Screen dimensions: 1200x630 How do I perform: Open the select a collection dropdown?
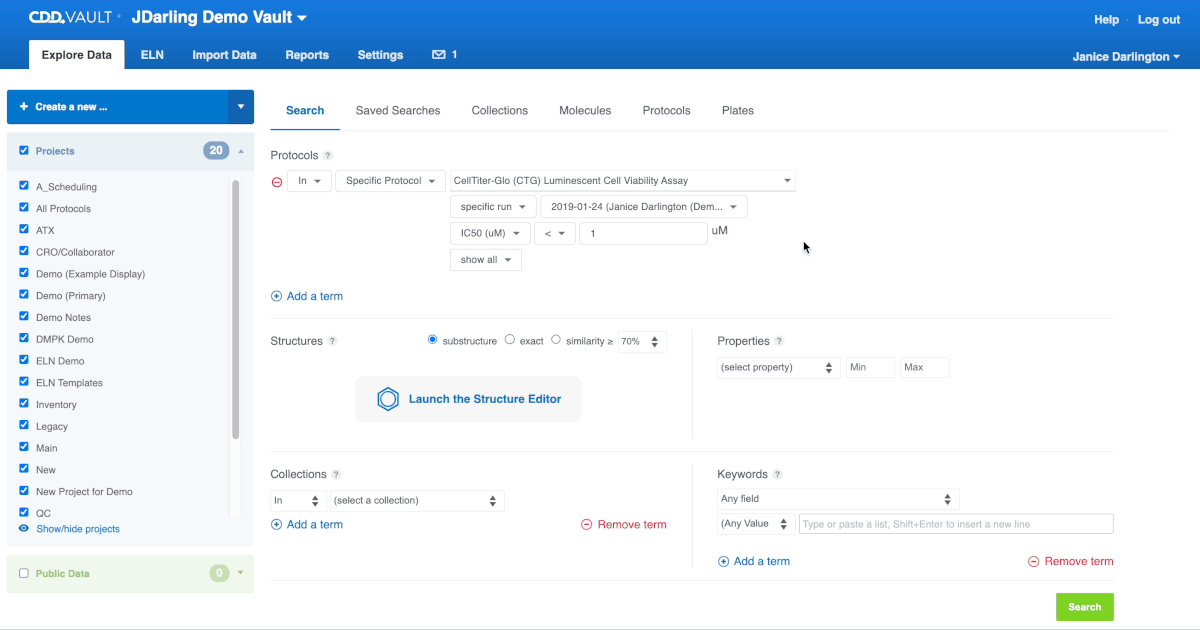(x=417, y=500)
